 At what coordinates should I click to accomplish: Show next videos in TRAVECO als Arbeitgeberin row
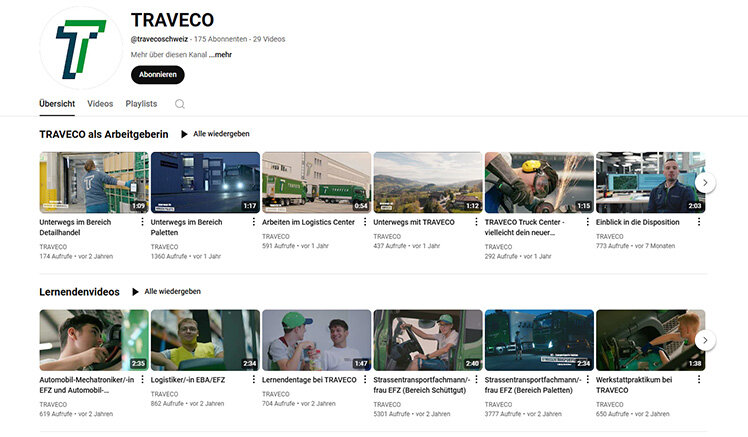705,183
